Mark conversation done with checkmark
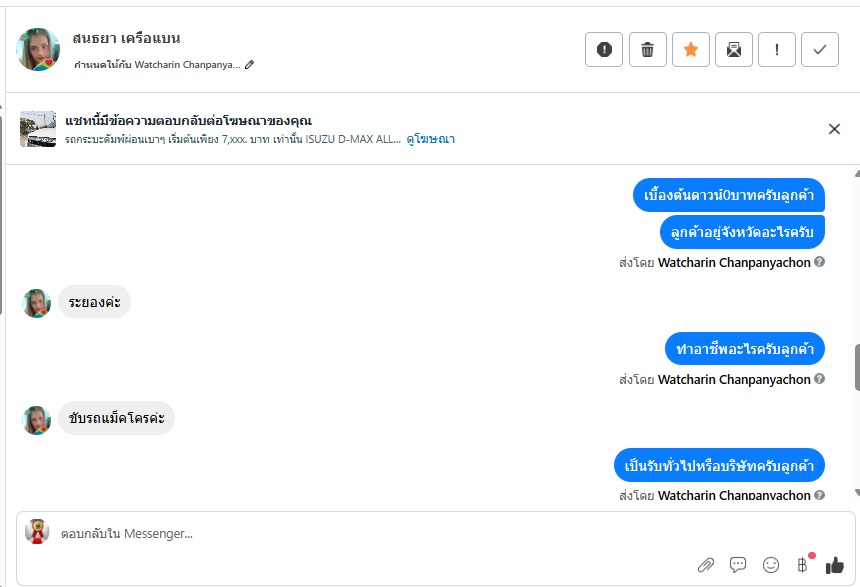Viewport: 860px width, 587px height. [820, 49]
